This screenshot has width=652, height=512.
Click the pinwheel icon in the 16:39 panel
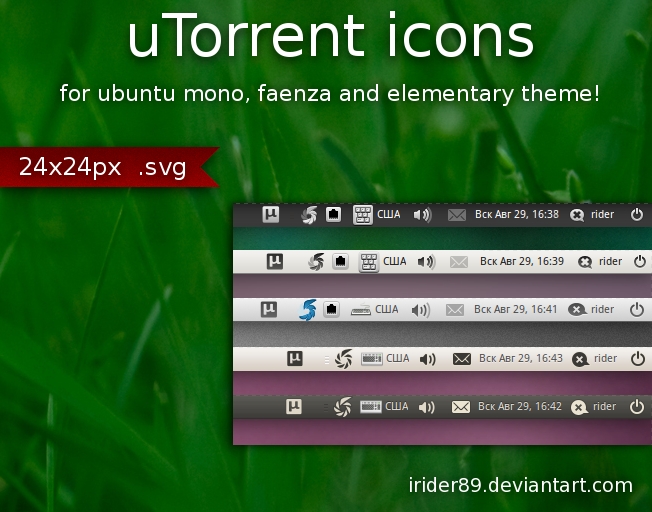tap(316, 262)
